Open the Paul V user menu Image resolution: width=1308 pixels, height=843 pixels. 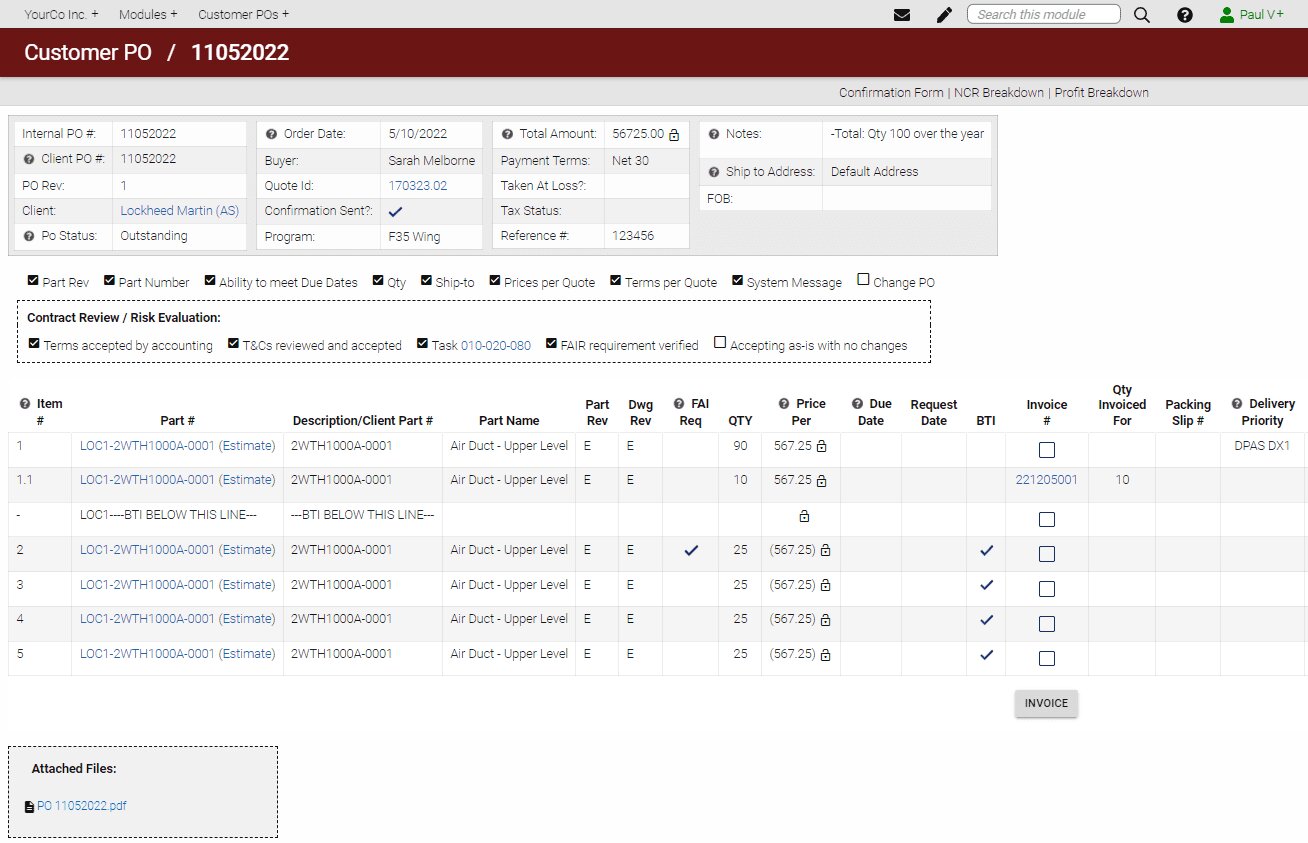click(1252, 15)
